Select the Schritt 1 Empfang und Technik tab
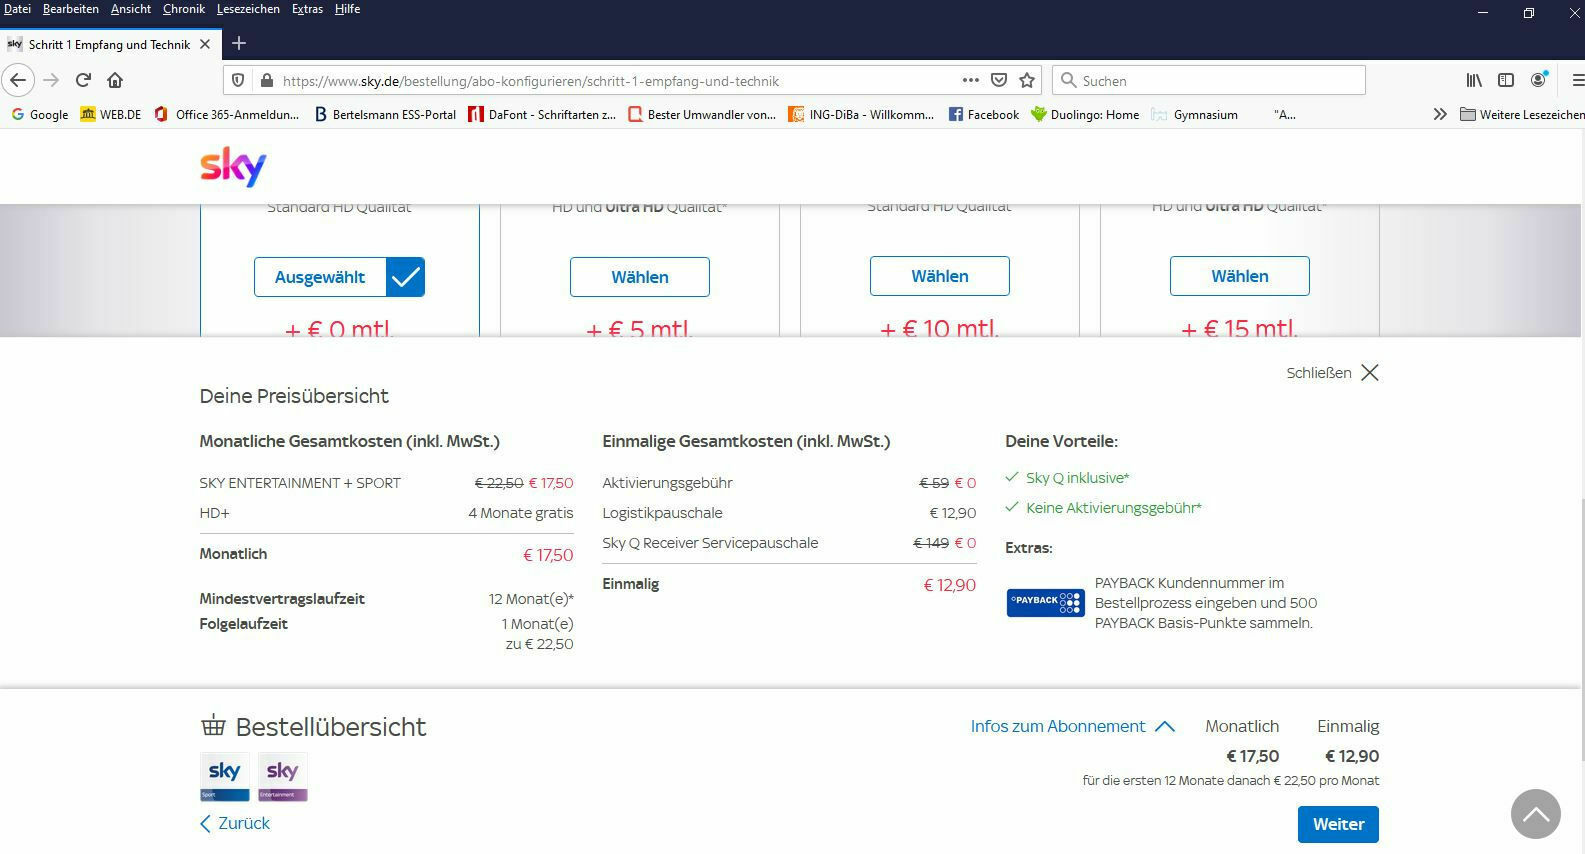Image resolution: width=1585 pixels, height=854 pixels. point(109,44)
